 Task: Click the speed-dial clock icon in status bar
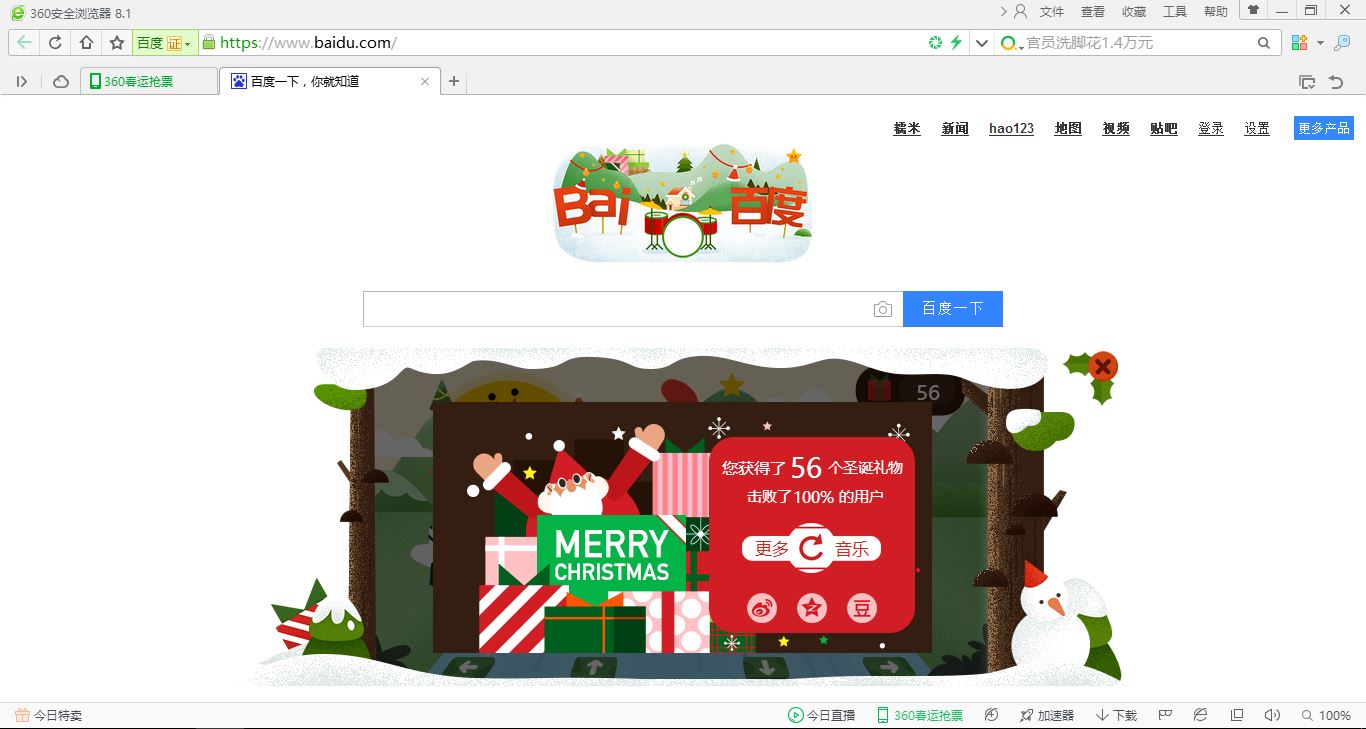click(991, 715)
